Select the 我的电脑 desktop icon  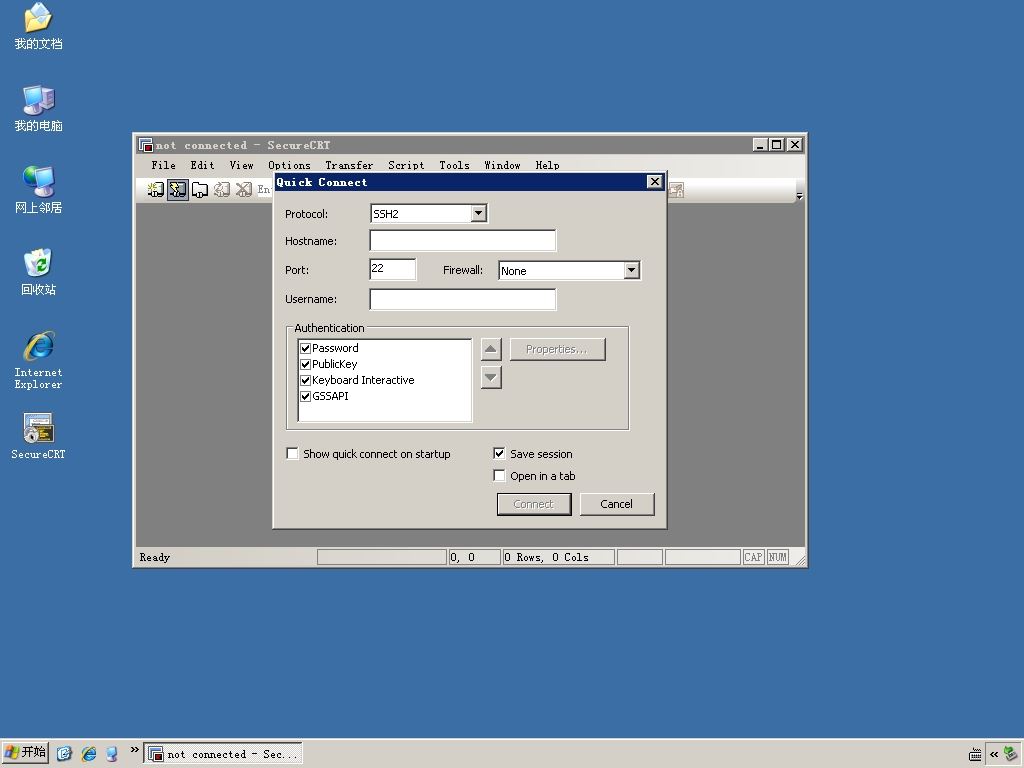point(38,108)
